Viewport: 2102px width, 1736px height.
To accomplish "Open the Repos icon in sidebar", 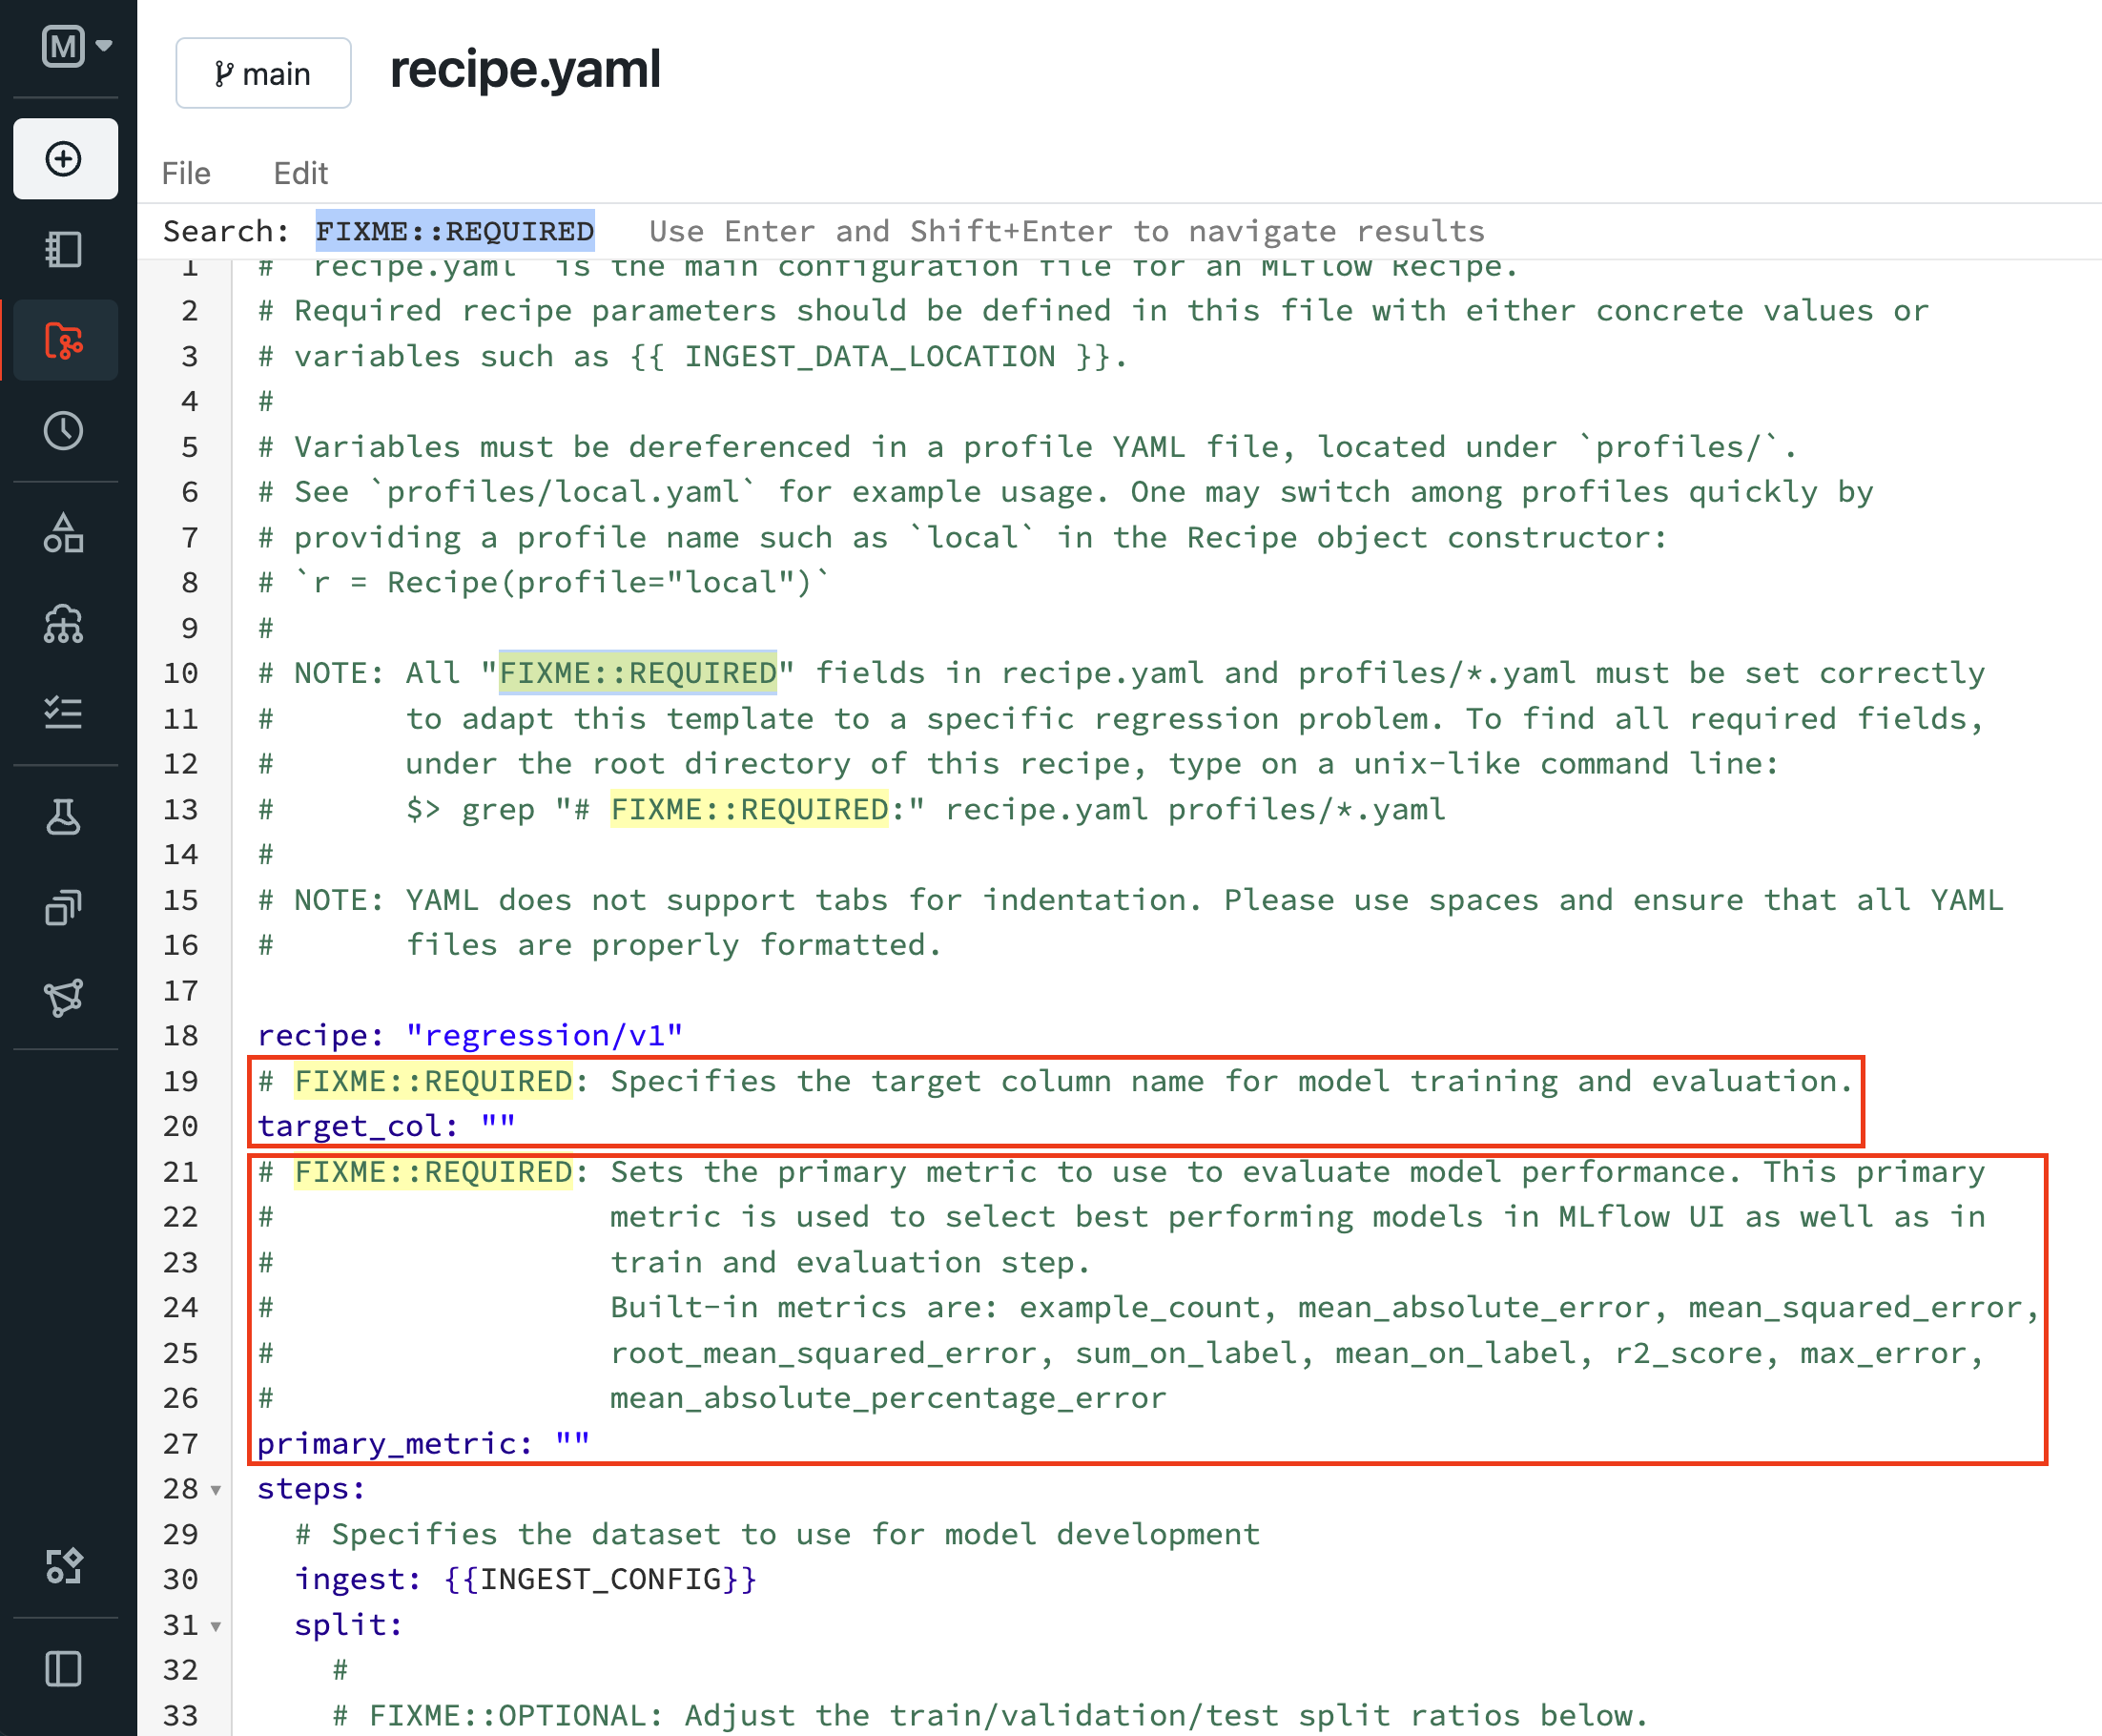I will point(64,341).
